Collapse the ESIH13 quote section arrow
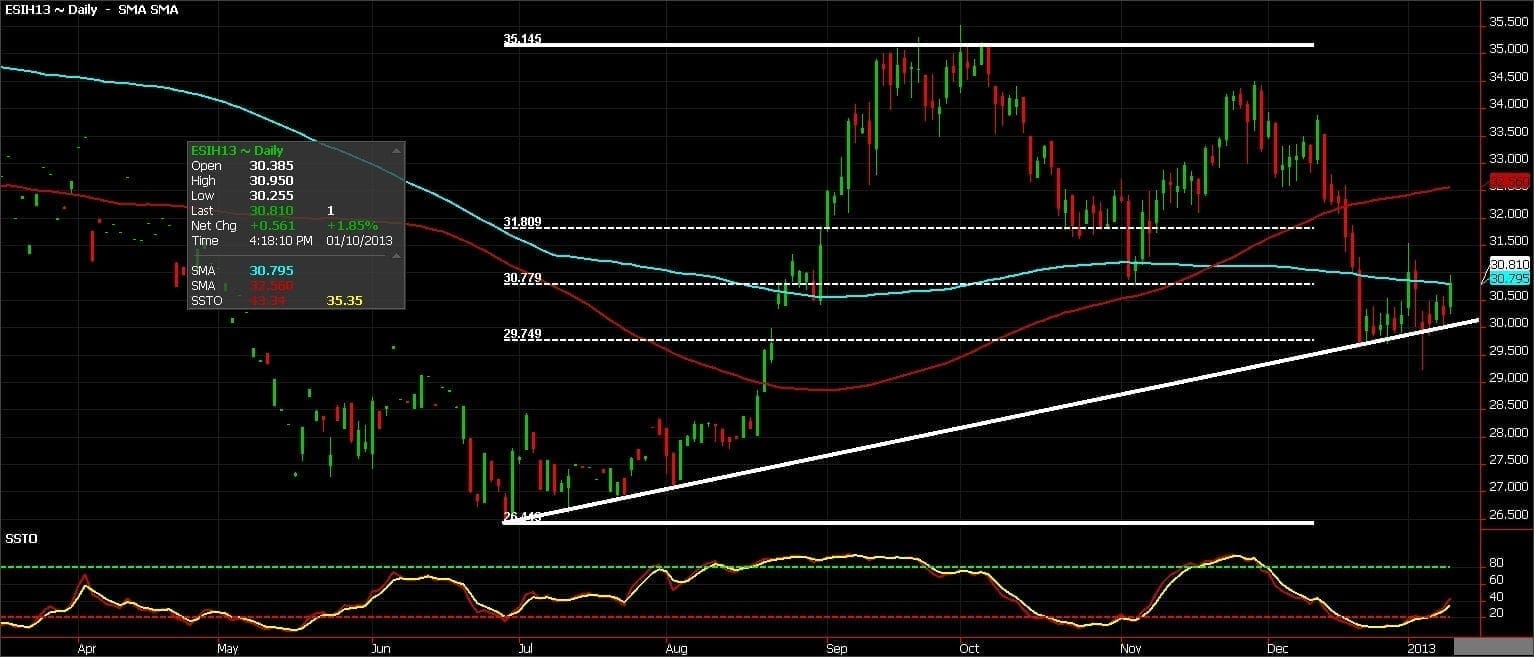 coord(396,150)
